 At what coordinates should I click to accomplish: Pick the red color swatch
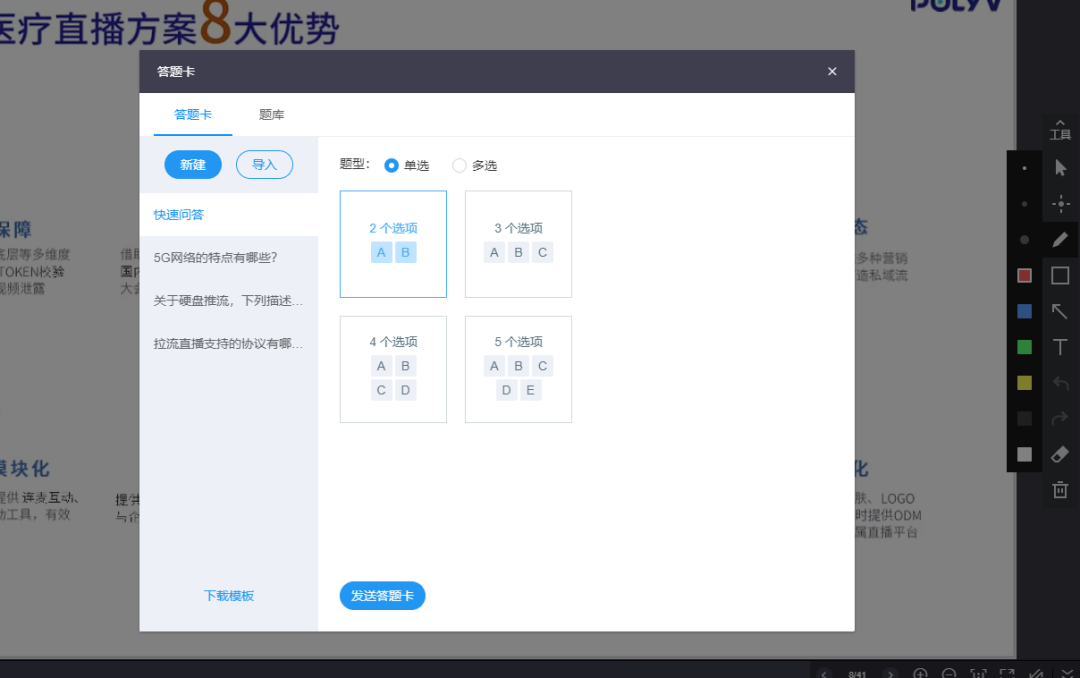1024,276
